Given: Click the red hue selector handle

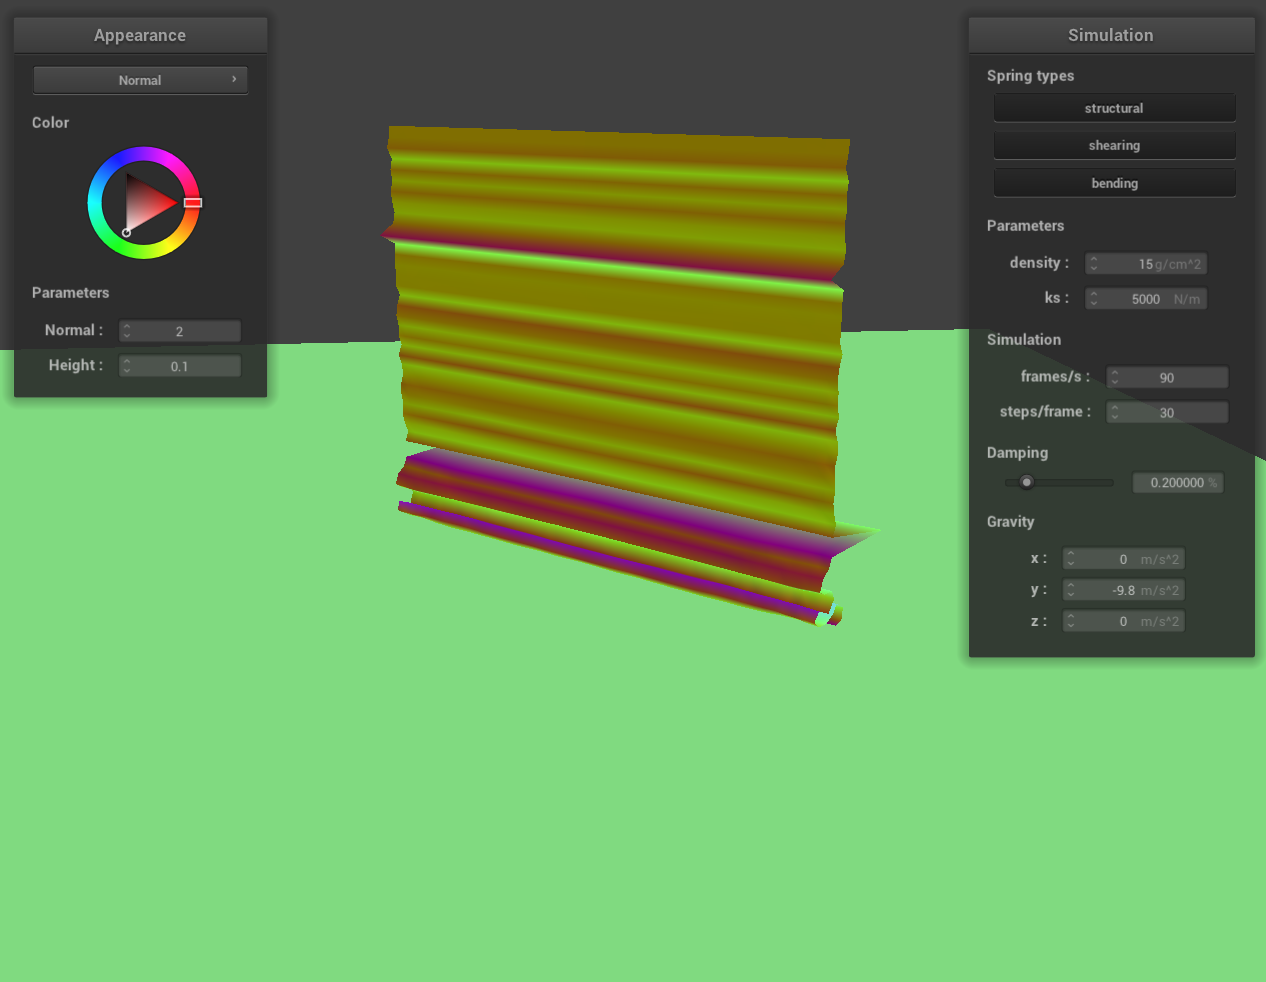Looking at the screenshot, I should tap(193, 202).
